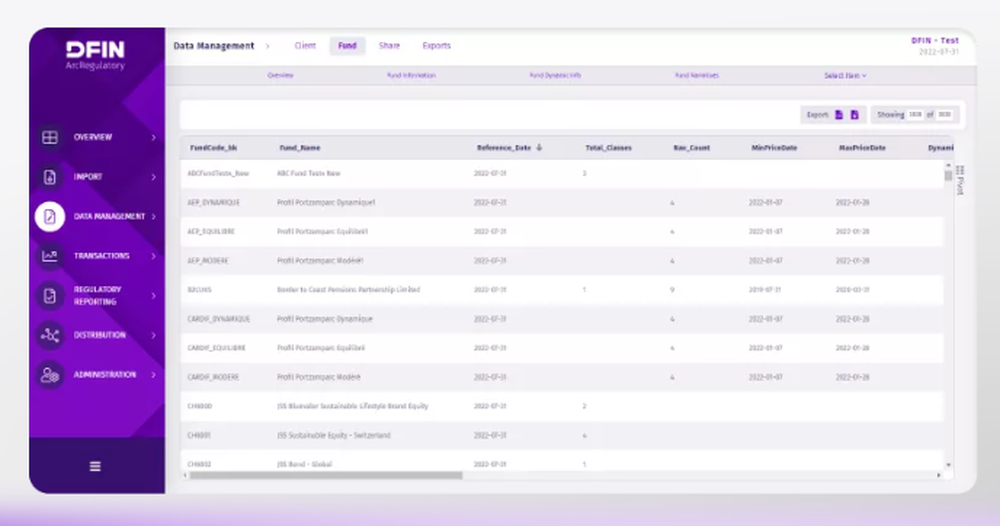Select the AEP_DYNAMIQUE fund code cell
This screenshot has width=1000, height=526.
point(214,203)
